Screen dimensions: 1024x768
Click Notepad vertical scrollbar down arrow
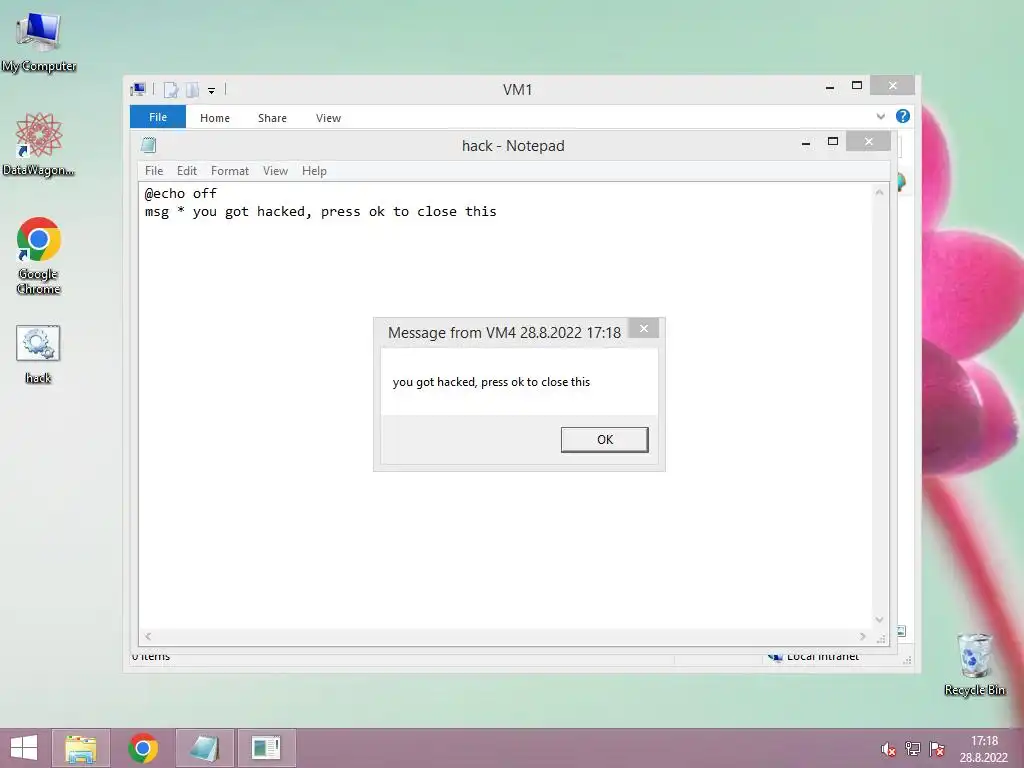880,620
